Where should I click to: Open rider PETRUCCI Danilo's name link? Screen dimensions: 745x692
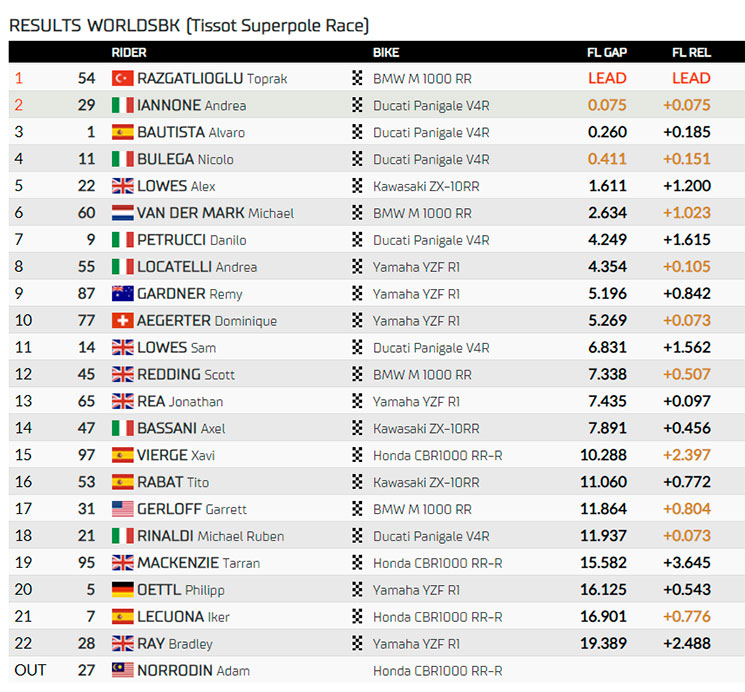pos(192,240)
